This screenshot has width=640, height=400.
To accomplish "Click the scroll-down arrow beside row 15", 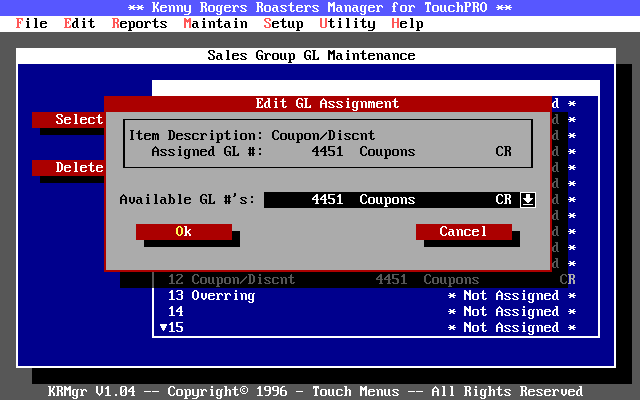I will coord(163,327).
